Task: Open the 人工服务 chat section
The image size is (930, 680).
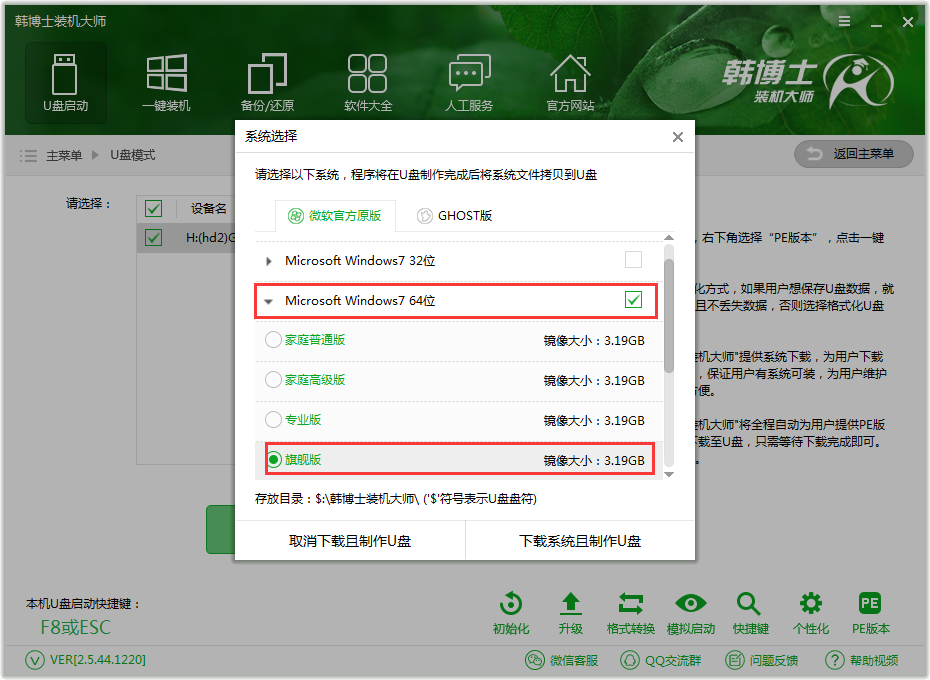Action: [469, 82]
